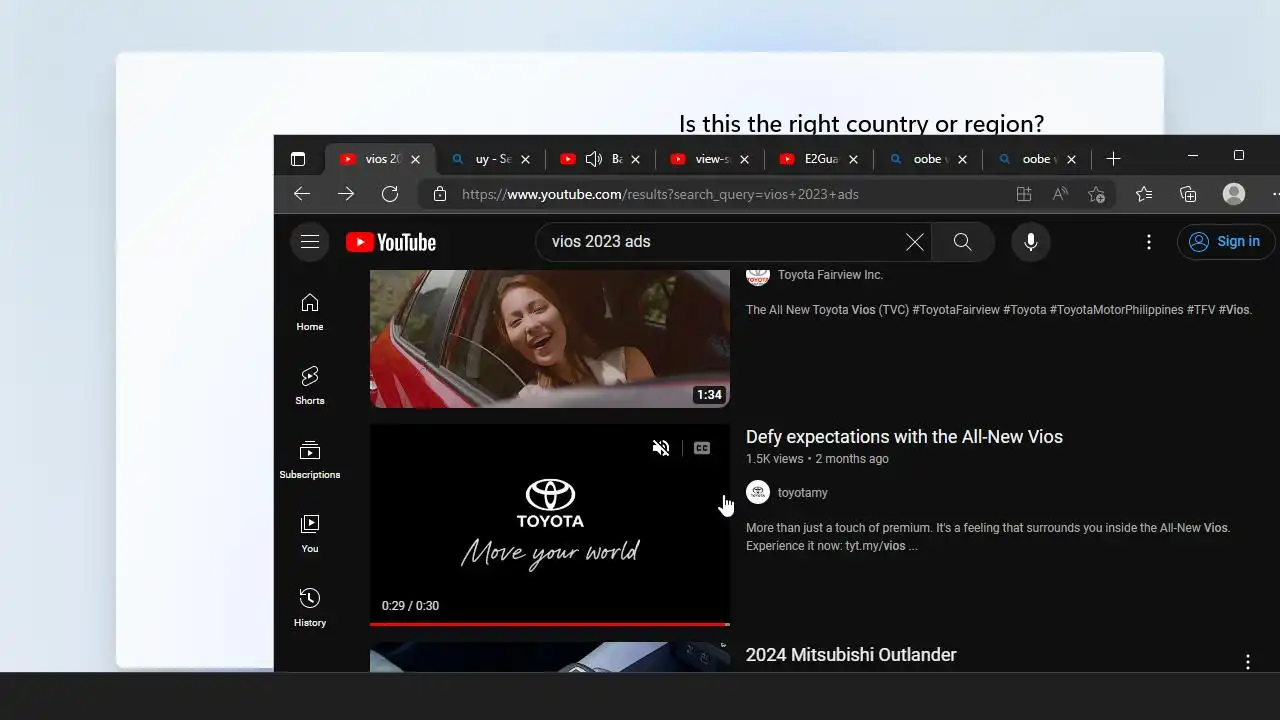
Task: Seek on the red preview progress bar
Action: point(549,624)
